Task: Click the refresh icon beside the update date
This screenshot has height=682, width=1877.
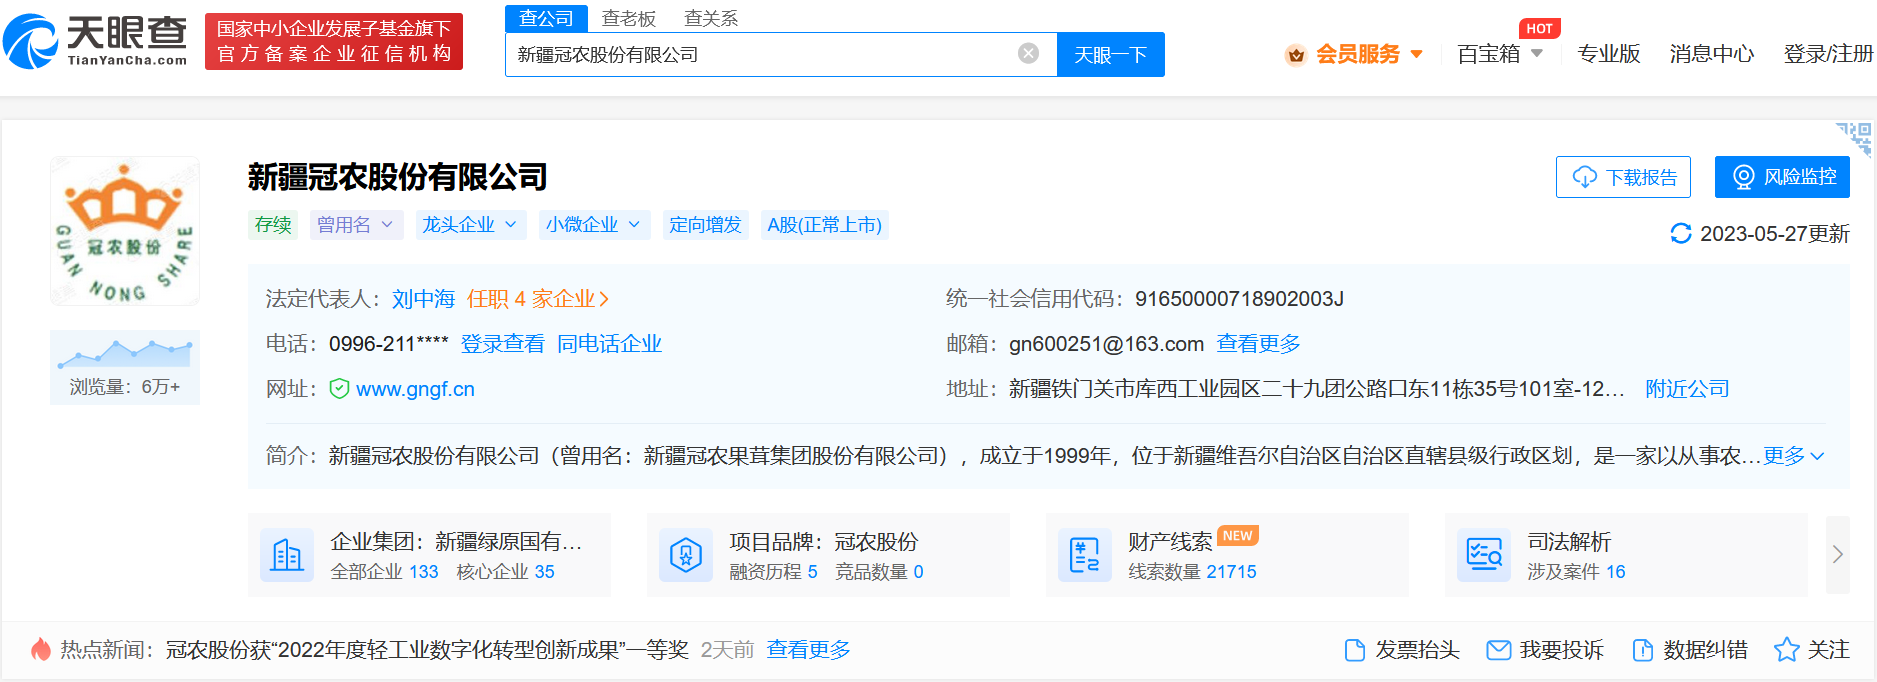Action: pos(1681,233)
